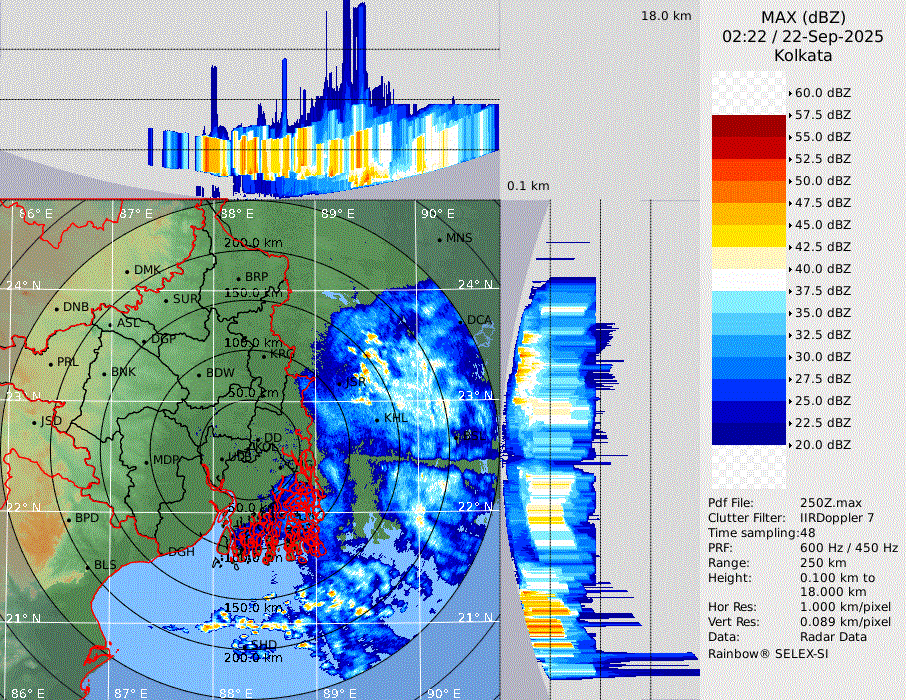Click the Rainbow SELEX-SI text
Image resolution: width=906 pixels, height=700 pixels.
tap(768, 653)
